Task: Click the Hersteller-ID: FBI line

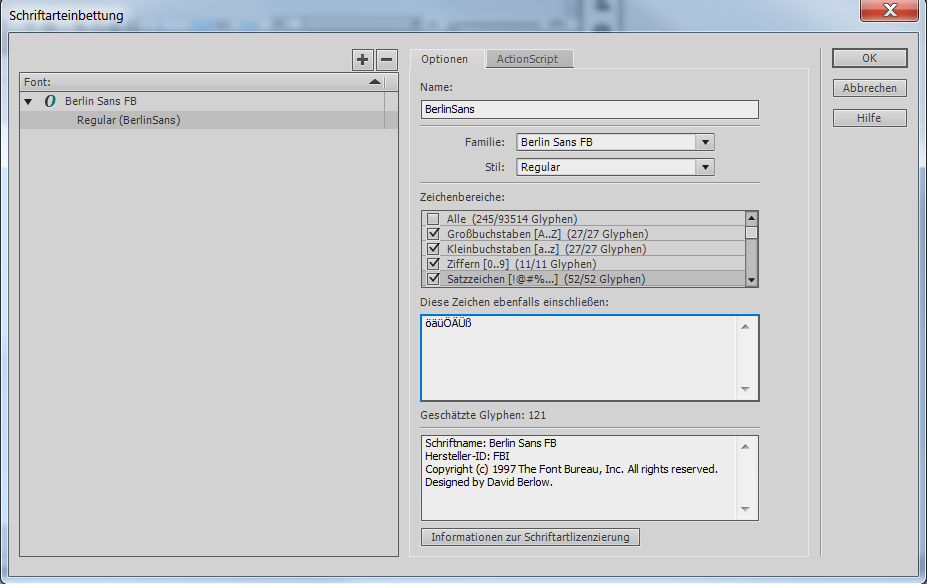Action: pyautogui.click(x=467, y=456)
